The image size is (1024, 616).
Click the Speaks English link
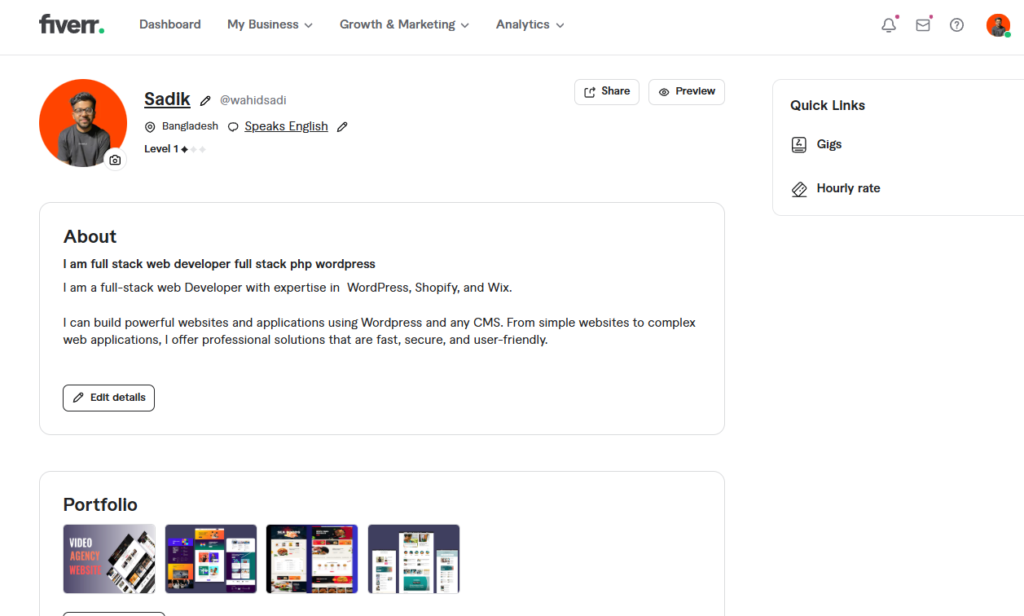[x=286, y=126]
